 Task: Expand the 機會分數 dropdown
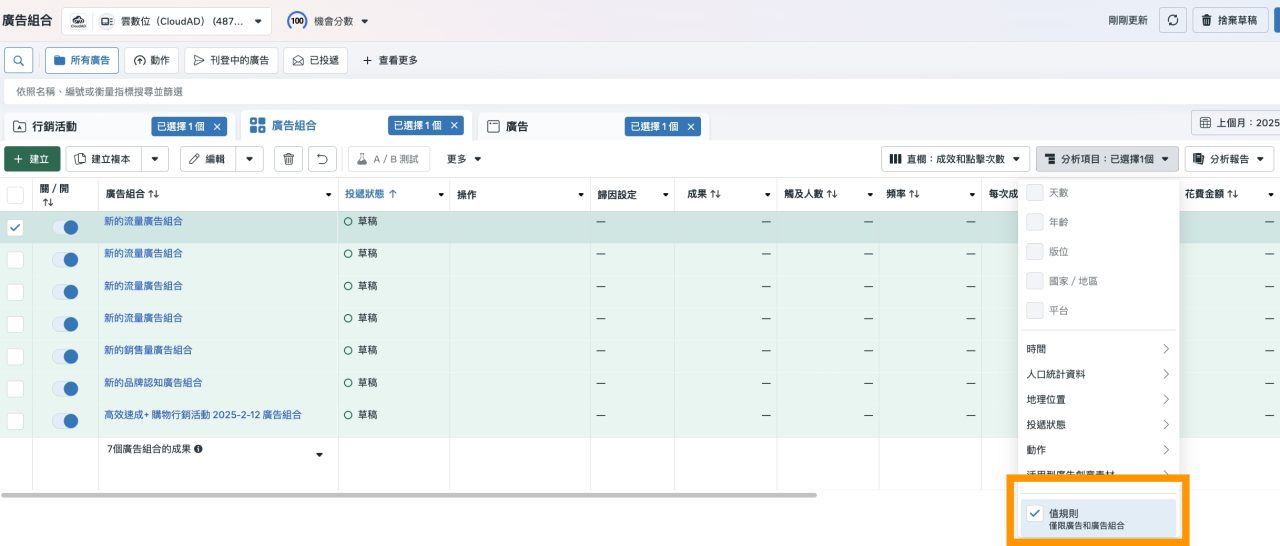click(364, 21)
